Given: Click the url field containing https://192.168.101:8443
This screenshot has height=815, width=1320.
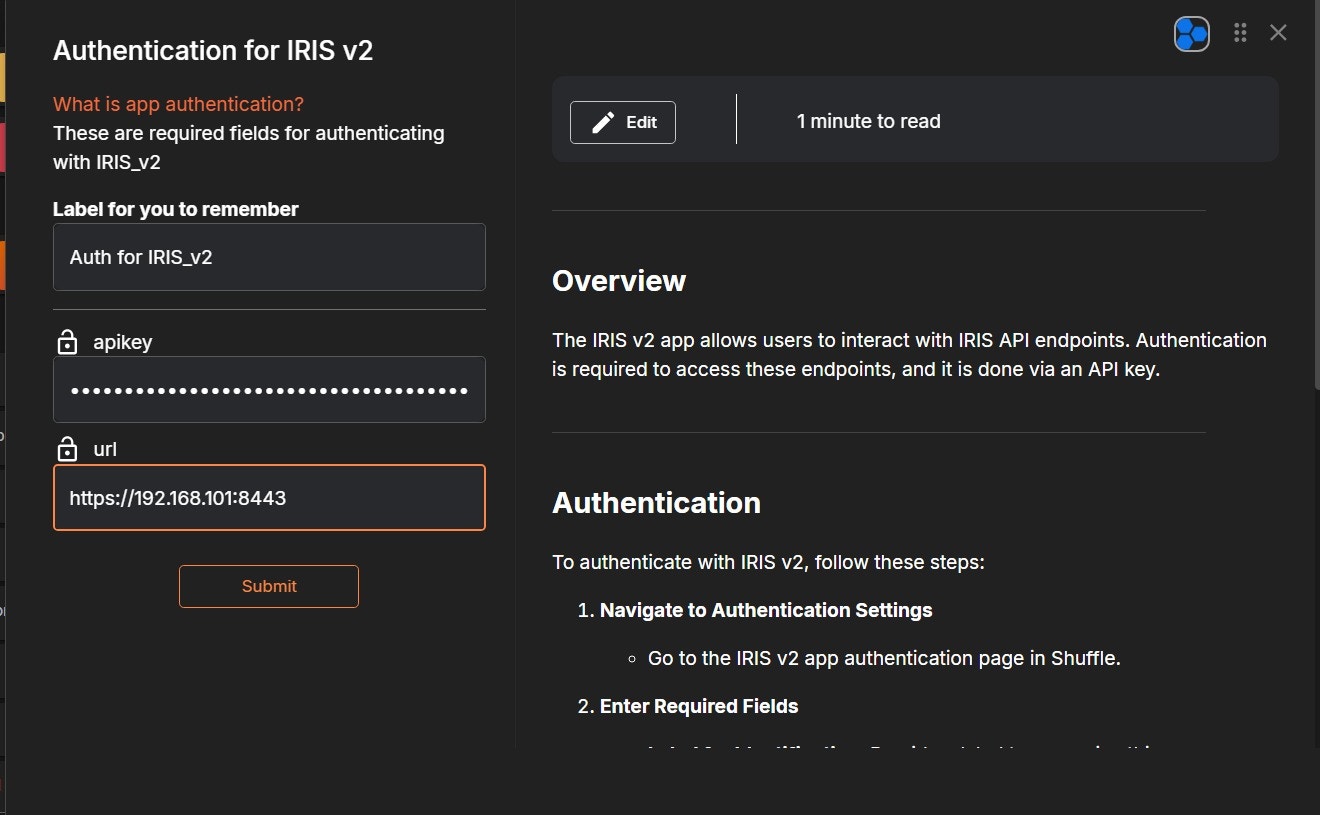Looking at the screenshot, I should tap(269, 497).
